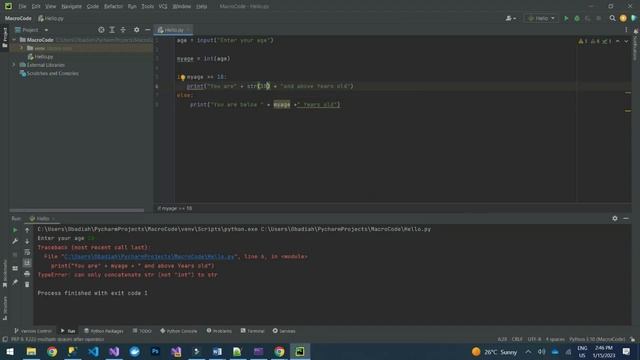Expand all nodes in the Project panel
Image resolution: width=640 pixels, height=360 pixels.
[112, 30]
